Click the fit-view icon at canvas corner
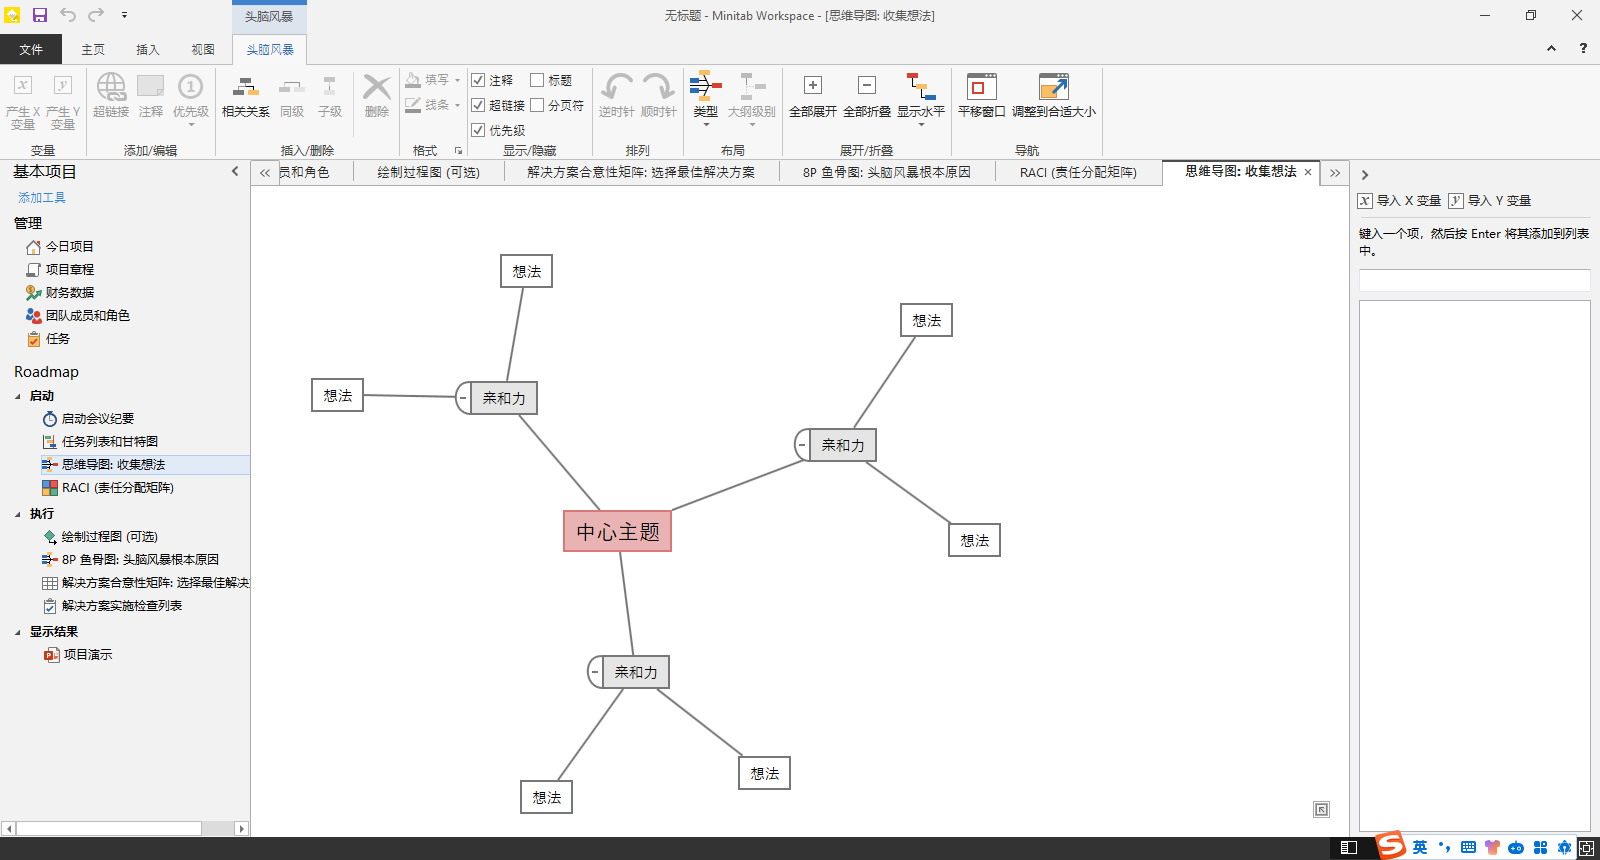This screenshot has width=1600, height=860. (1321, 810)
